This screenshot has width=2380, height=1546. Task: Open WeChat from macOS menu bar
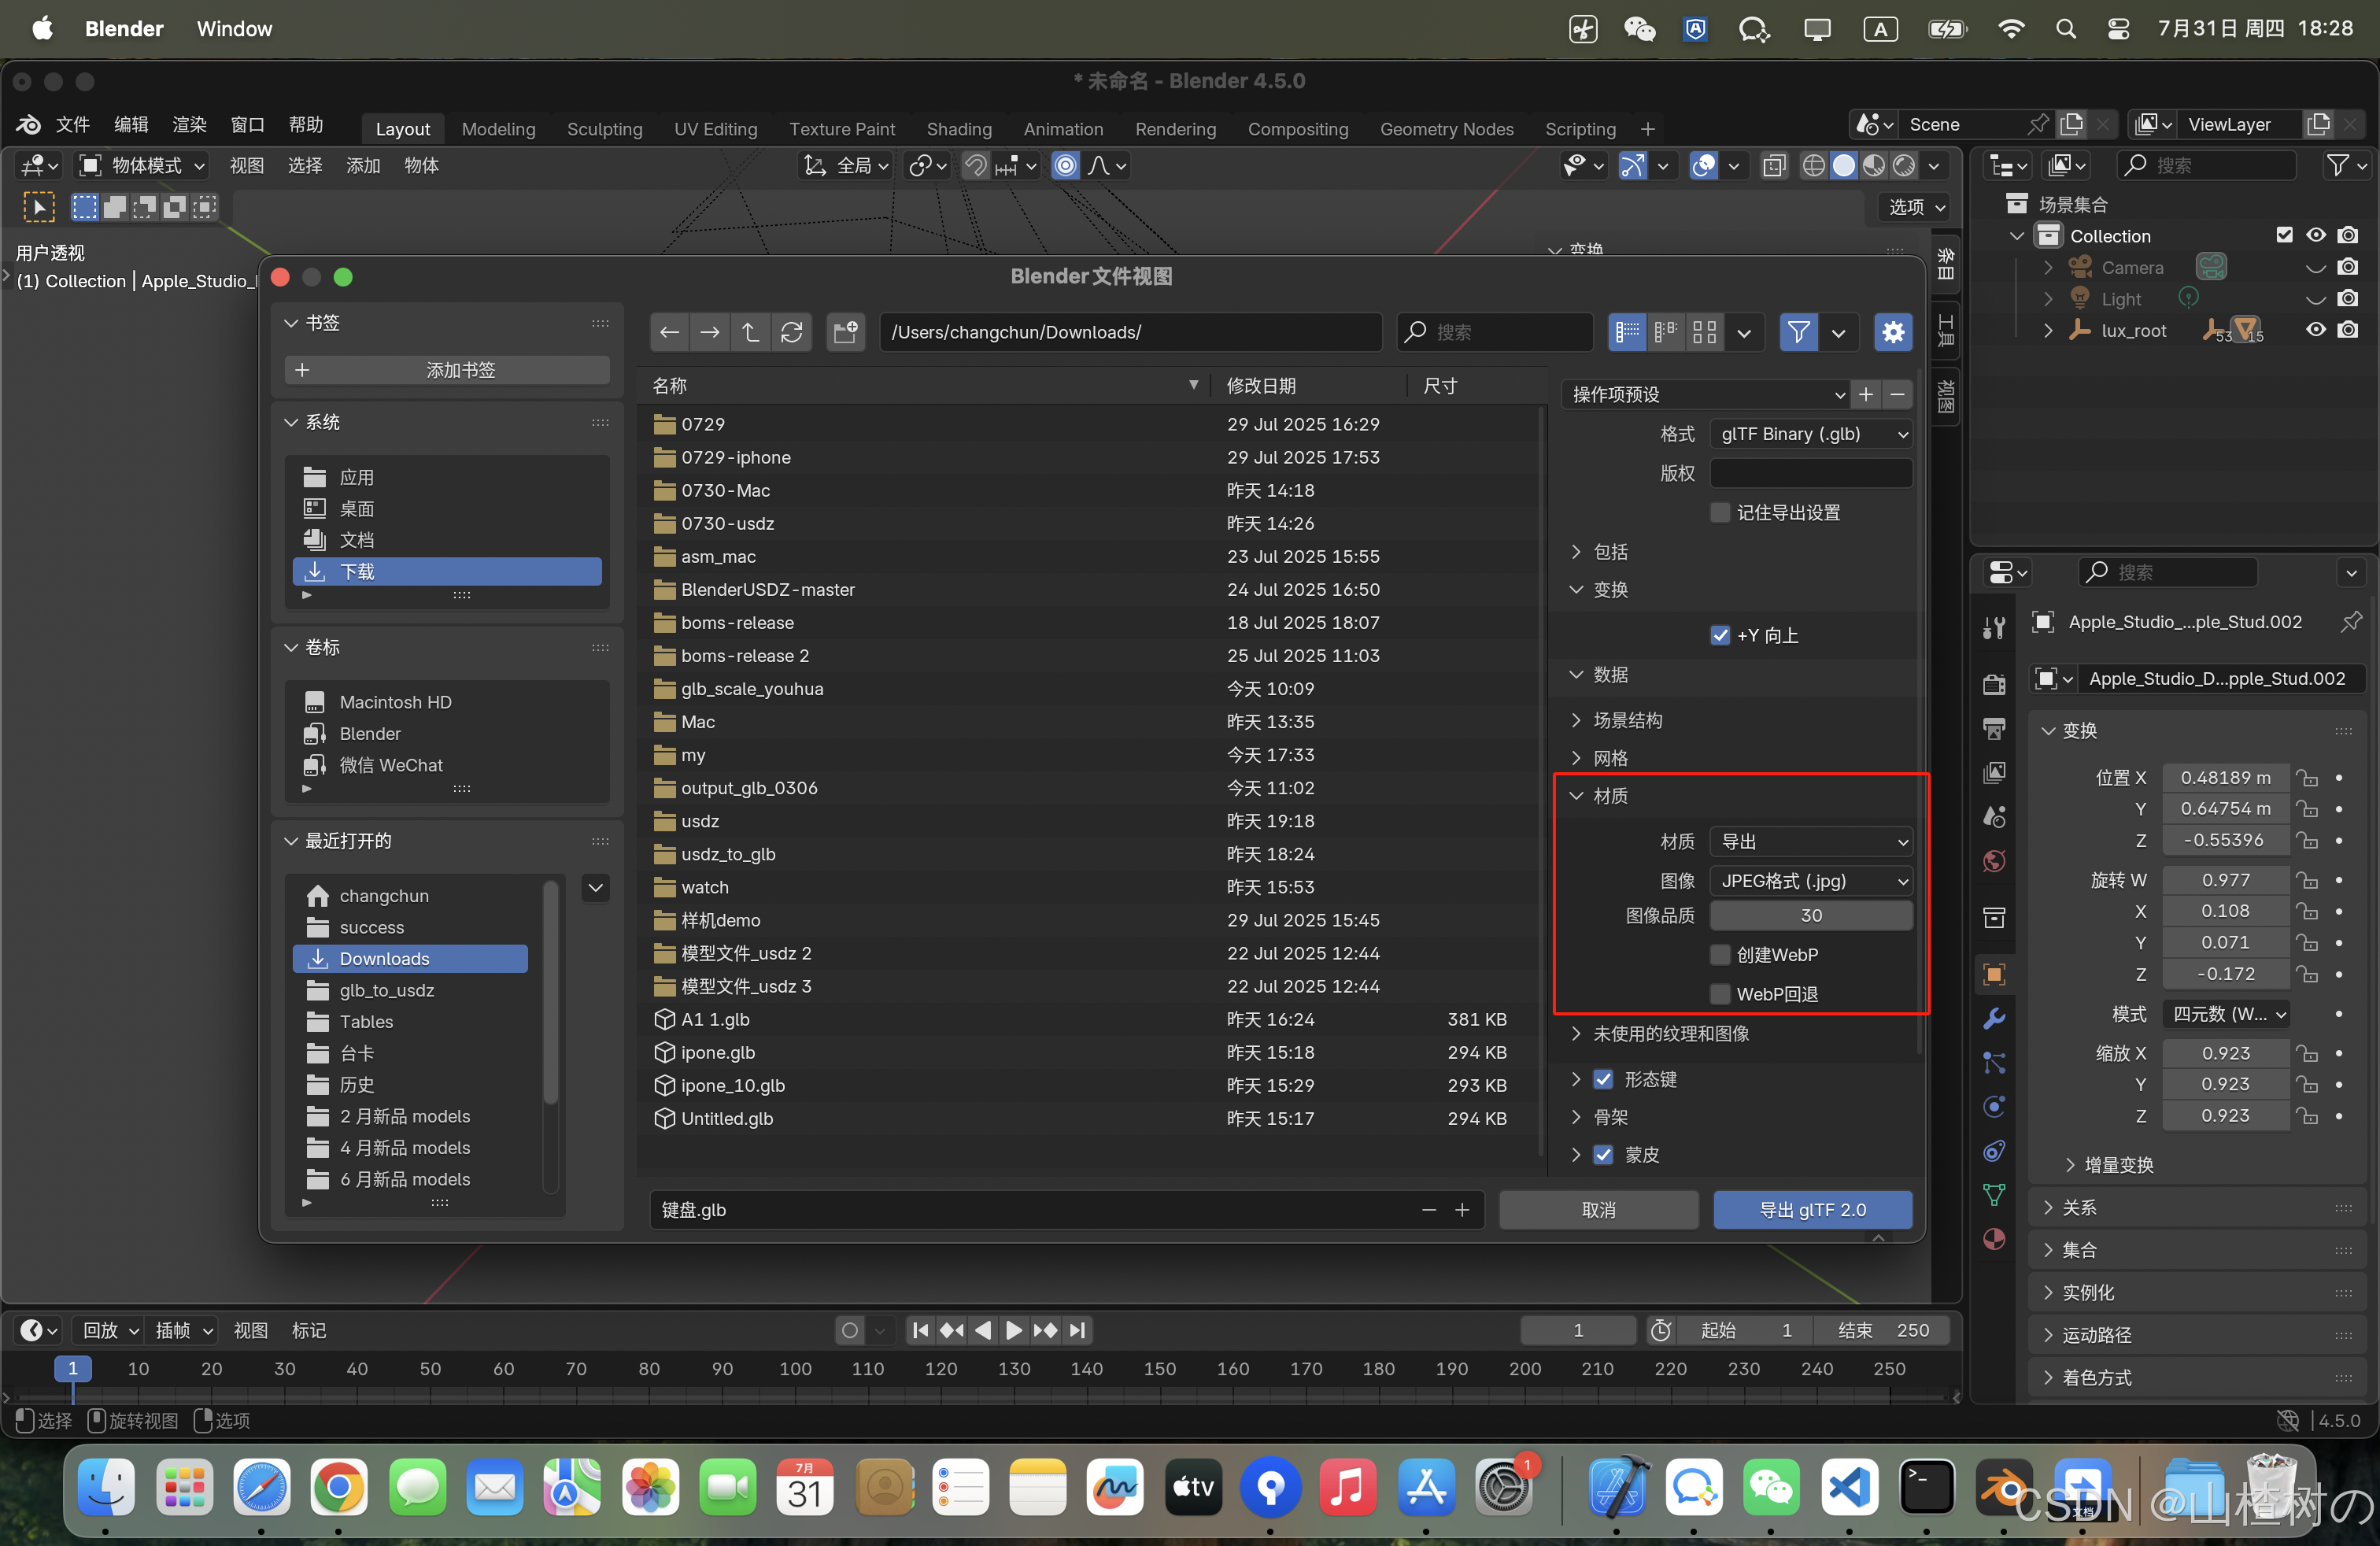(1640, 29)
